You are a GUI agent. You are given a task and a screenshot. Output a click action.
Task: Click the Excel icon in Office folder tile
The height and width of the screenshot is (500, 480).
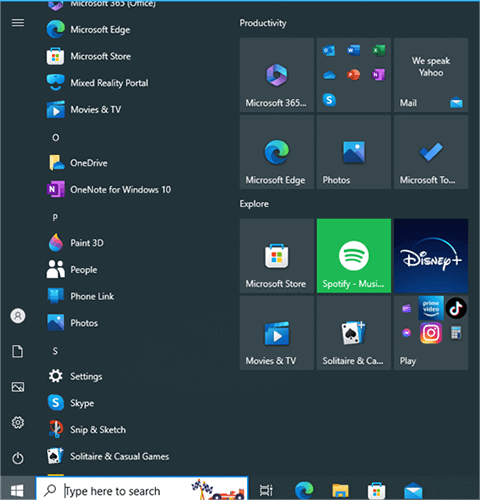(x=379, y=51)
